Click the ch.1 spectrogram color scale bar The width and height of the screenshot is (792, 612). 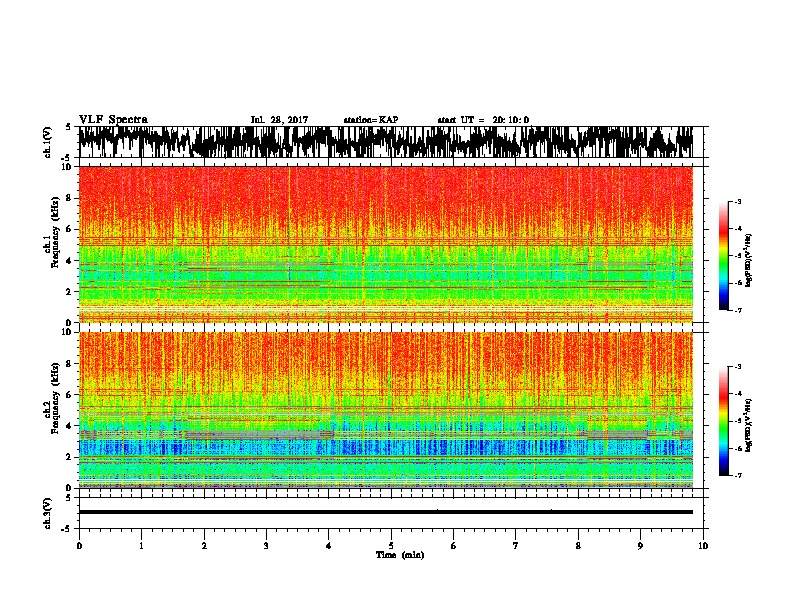[723, 256]
